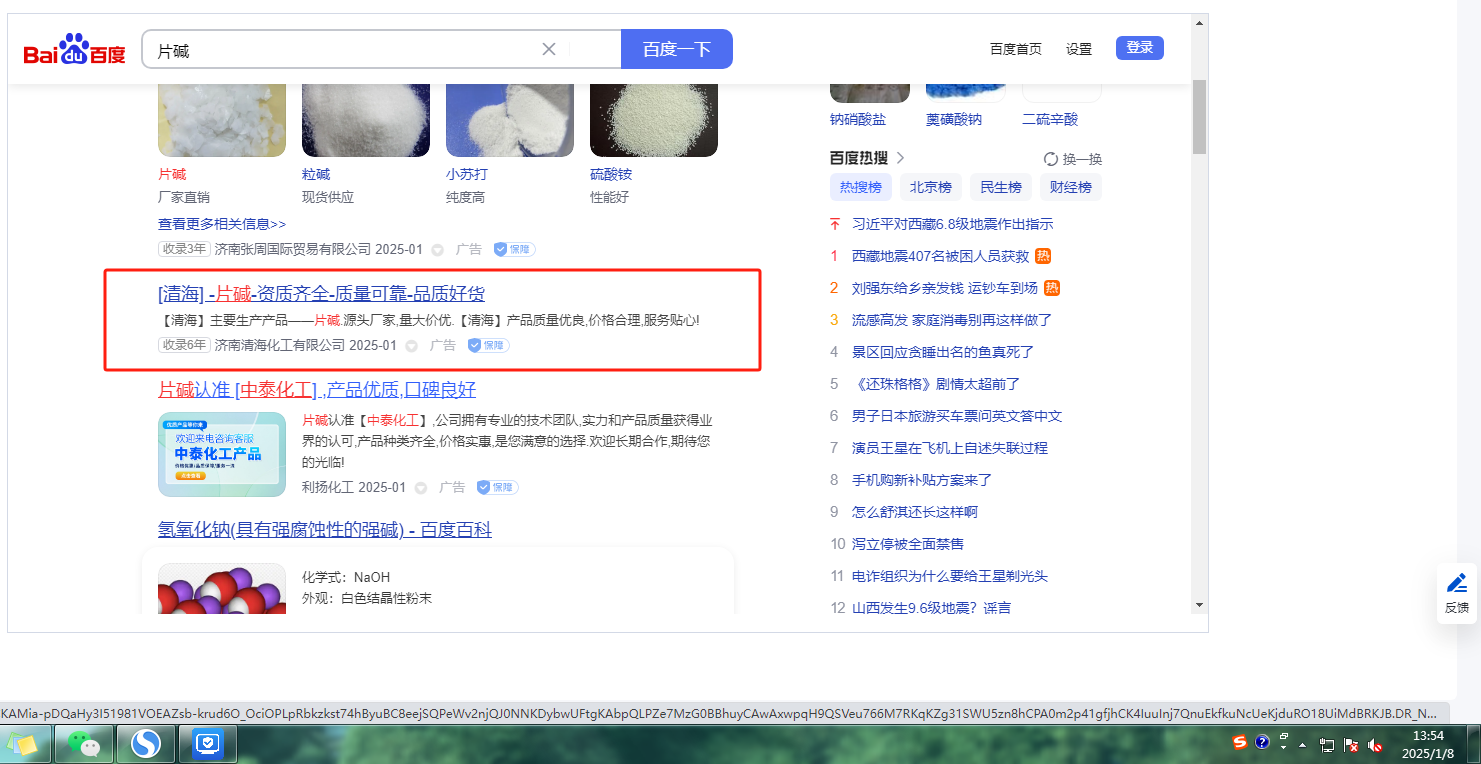This screenshot has height=764, width=1481.
Task: Open the blue shield app on the taskbar
Action: [207, 744]
